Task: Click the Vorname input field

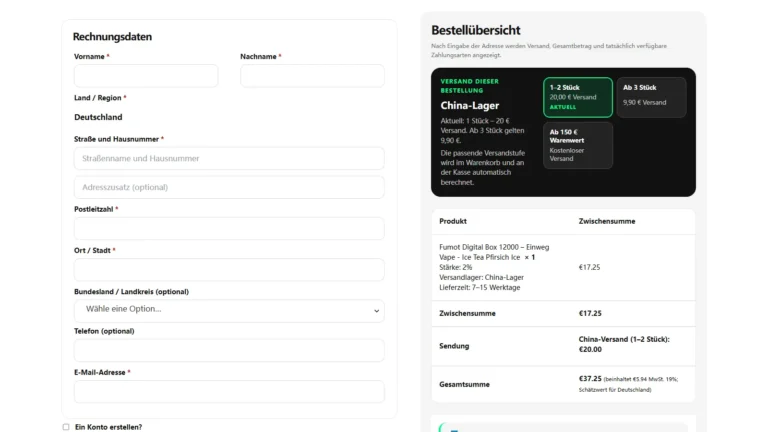Action: click(146, 76)
